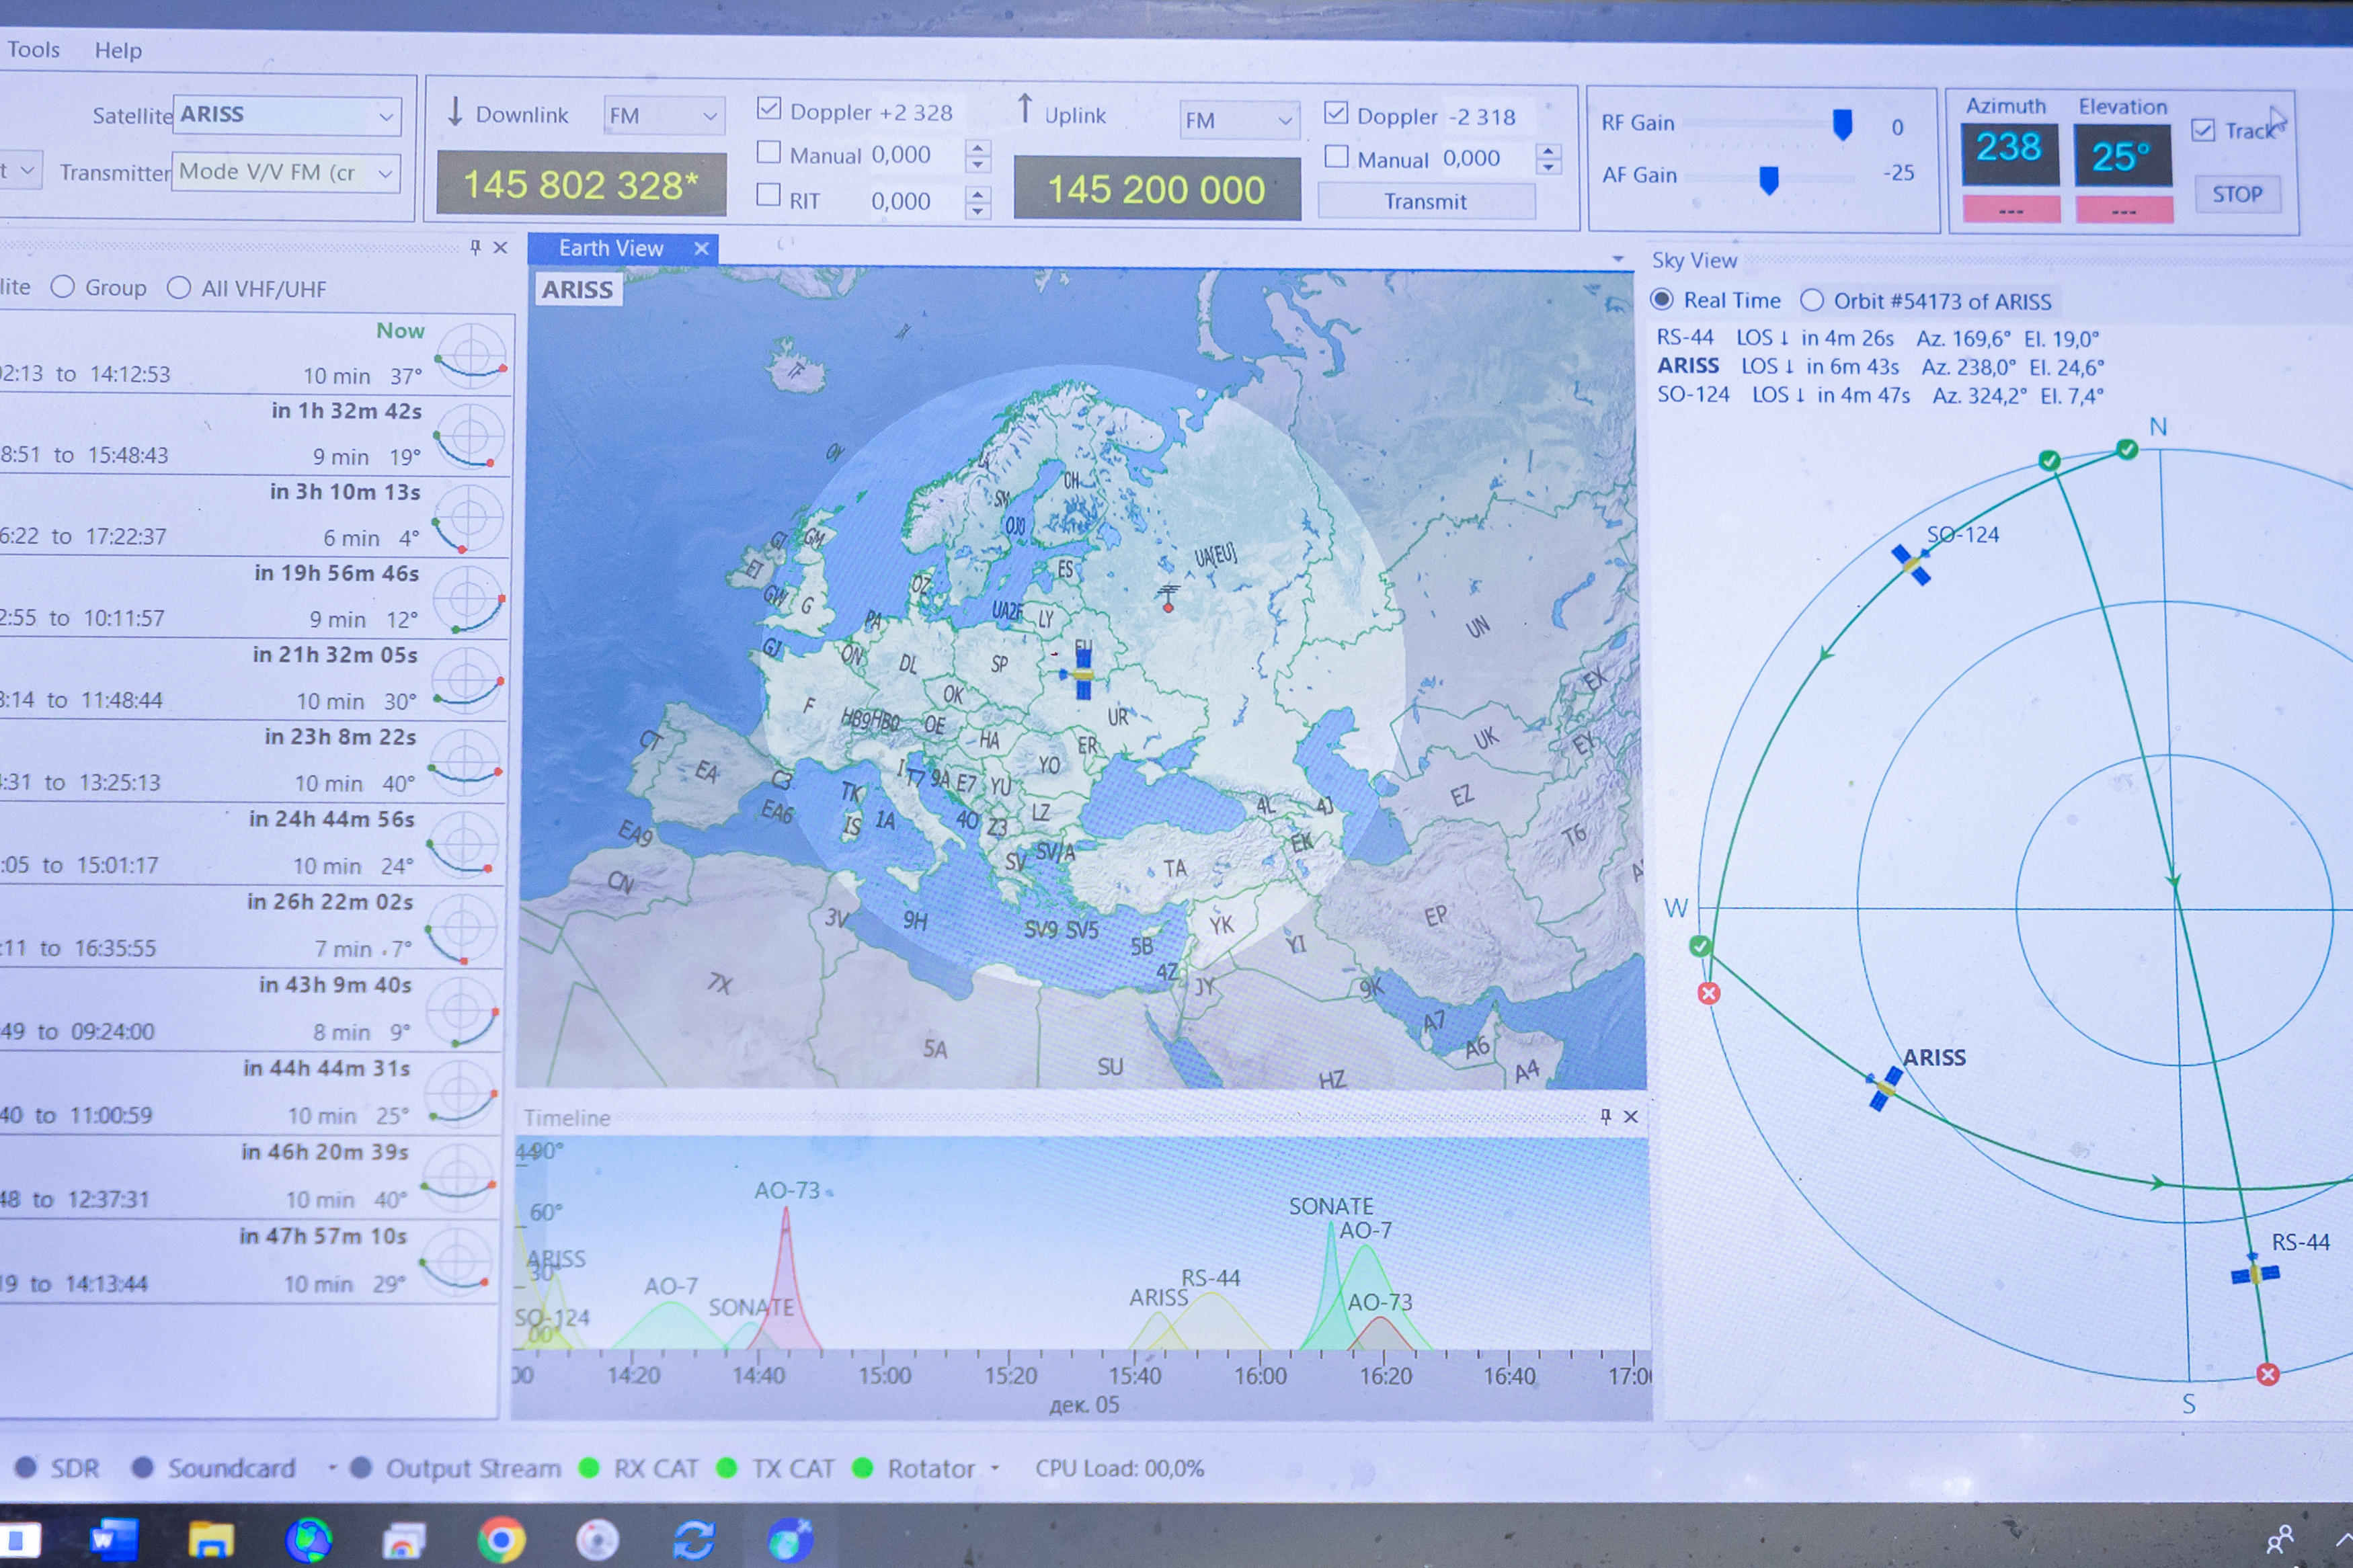Toggle the downlink Doppler checkbox
This screenshot has height=1568, width=2353.
768,108
